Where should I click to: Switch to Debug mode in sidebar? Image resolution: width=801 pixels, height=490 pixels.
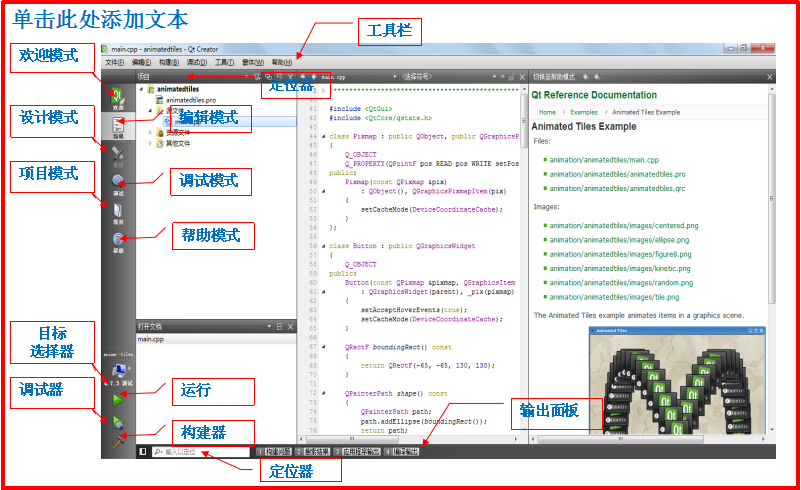[118, 184]
